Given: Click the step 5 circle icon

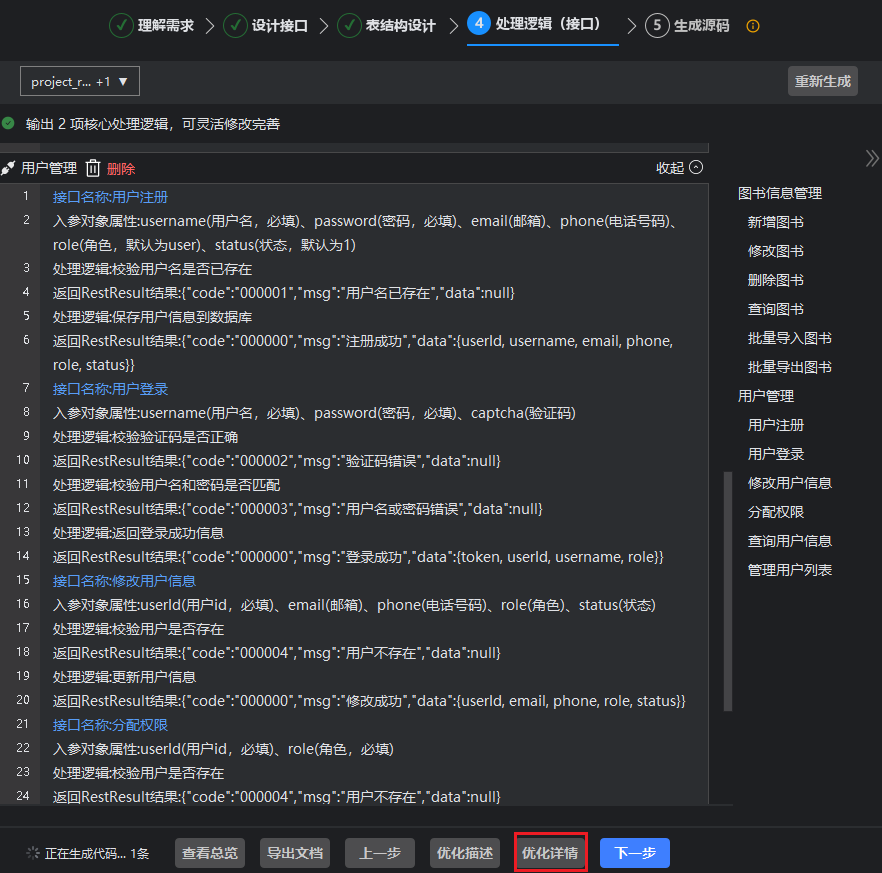Looking at the screenshot, I should (x=657, y=26).
